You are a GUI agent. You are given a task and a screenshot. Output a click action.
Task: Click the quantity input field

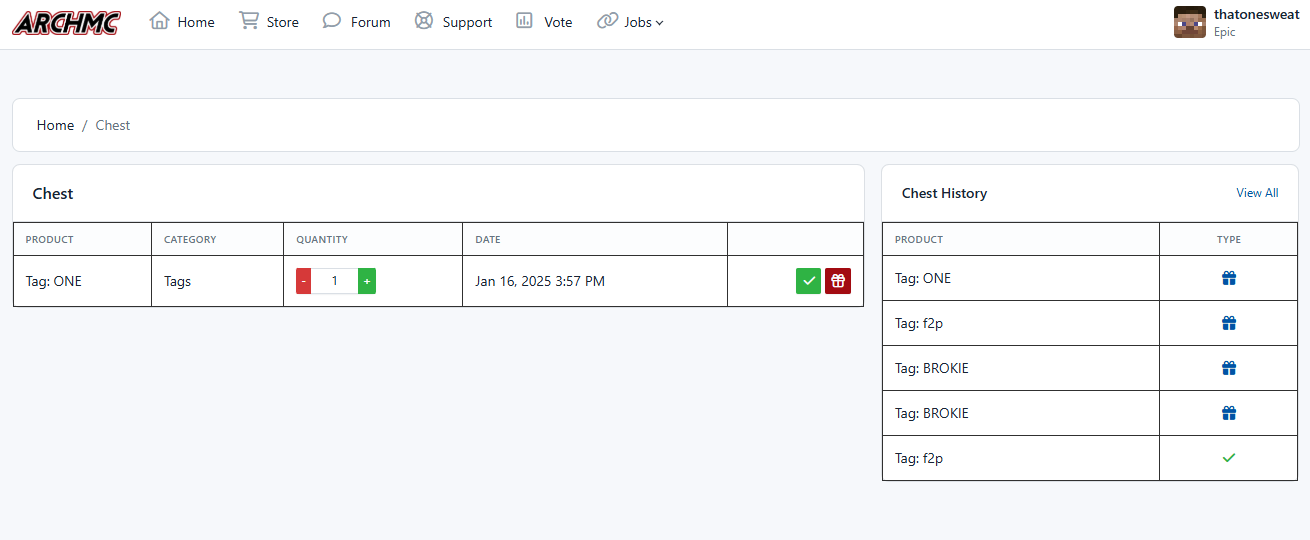tap(334, 281)
